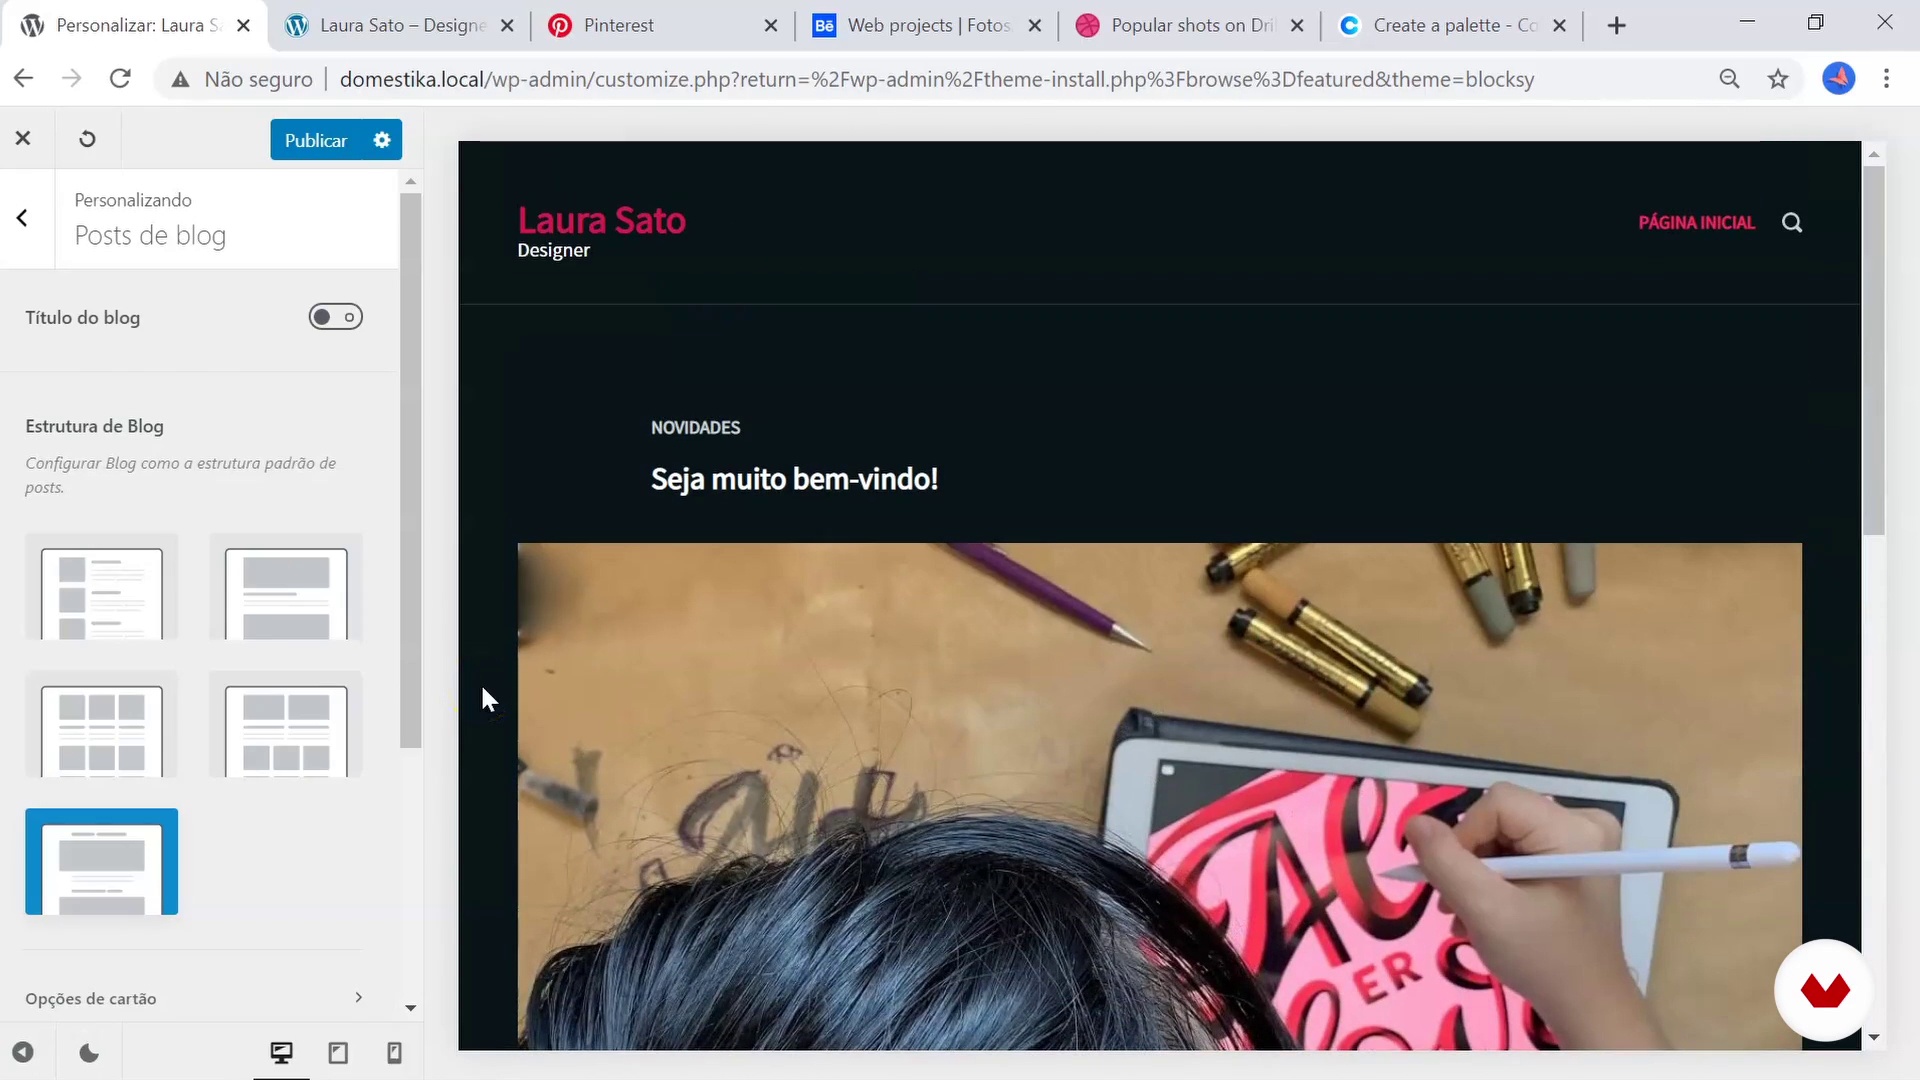Select the simple list blog layout
This screenshot has width=1920, height=1080.
click(102, 587)
